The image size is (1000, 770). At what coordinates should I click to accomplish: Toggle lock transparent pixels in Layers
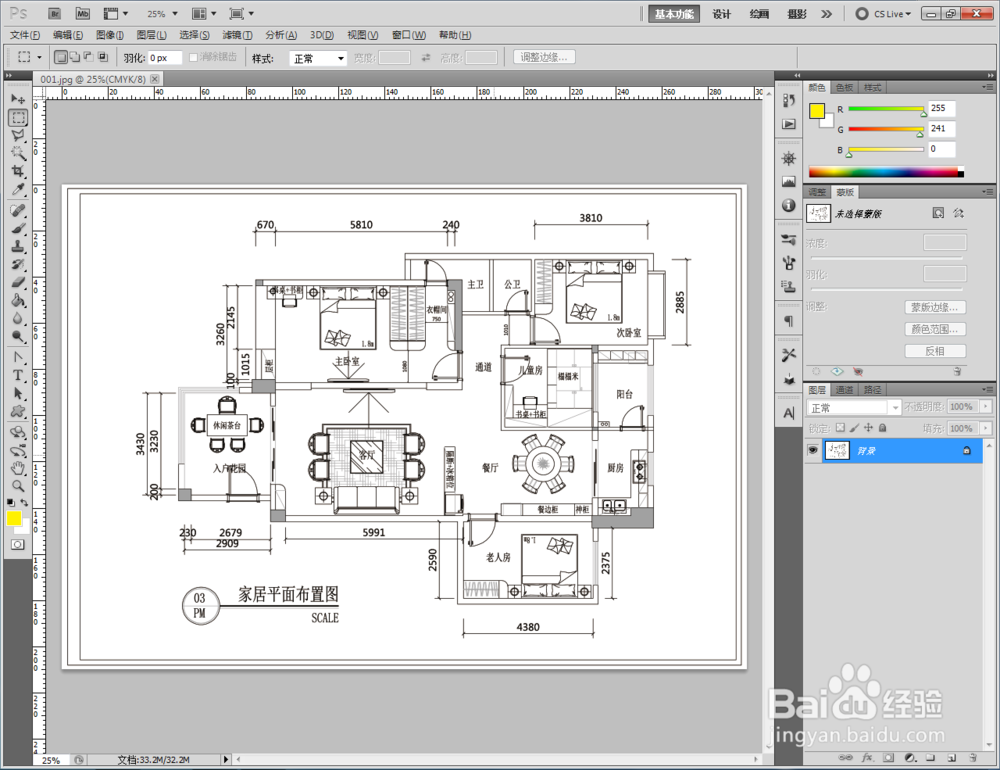pos(840,428)
